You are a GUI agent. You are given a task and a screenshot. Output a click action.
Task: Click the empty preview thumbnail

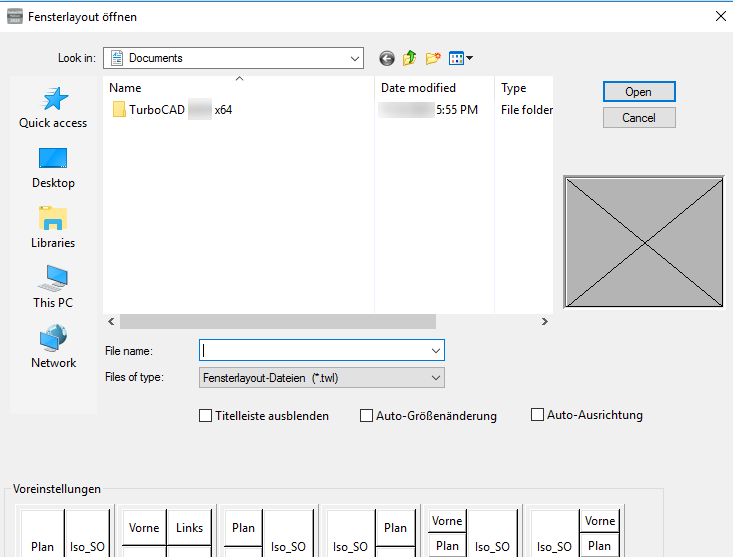click(644, 242)
